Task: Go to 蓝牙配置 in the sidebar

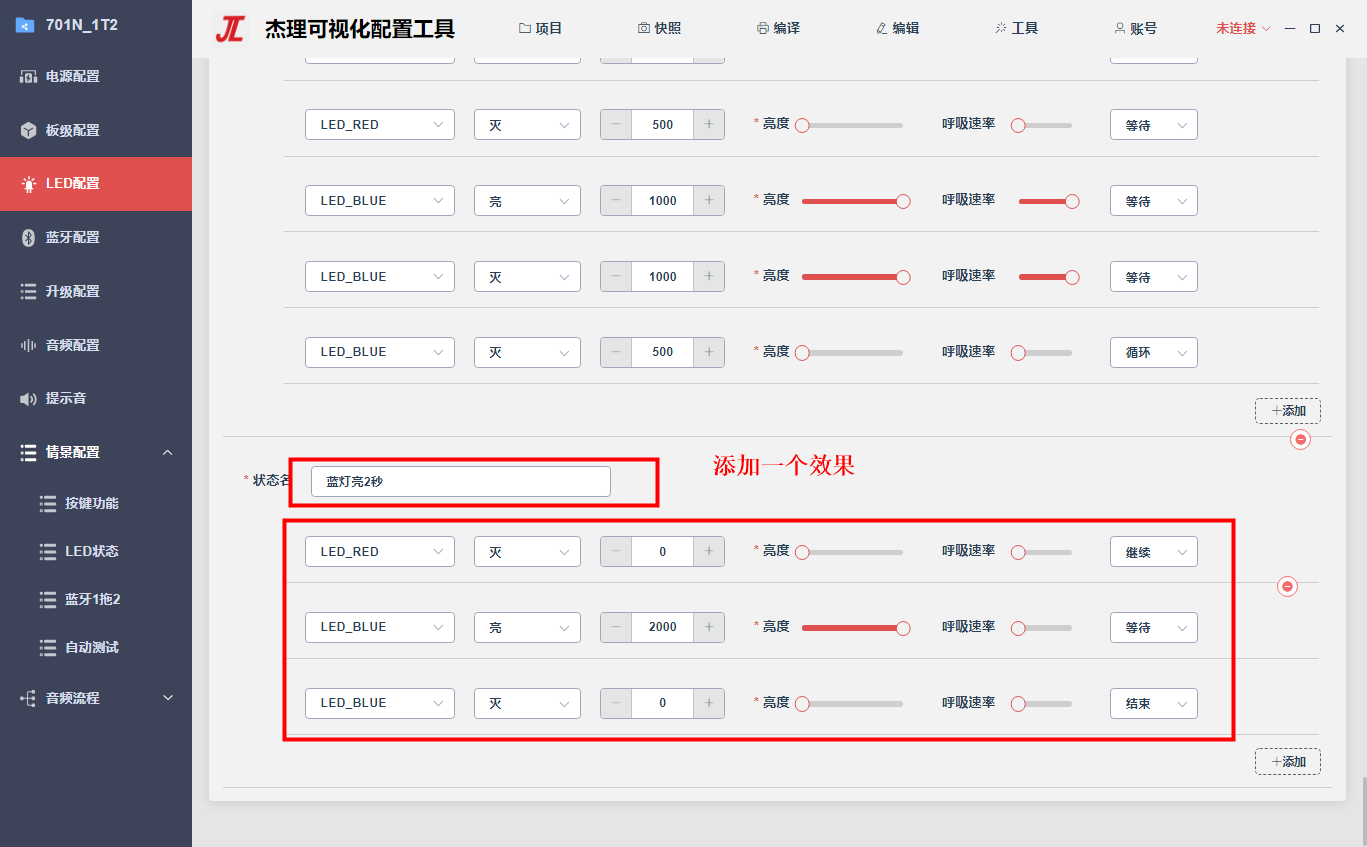Action: coord(96,238)
